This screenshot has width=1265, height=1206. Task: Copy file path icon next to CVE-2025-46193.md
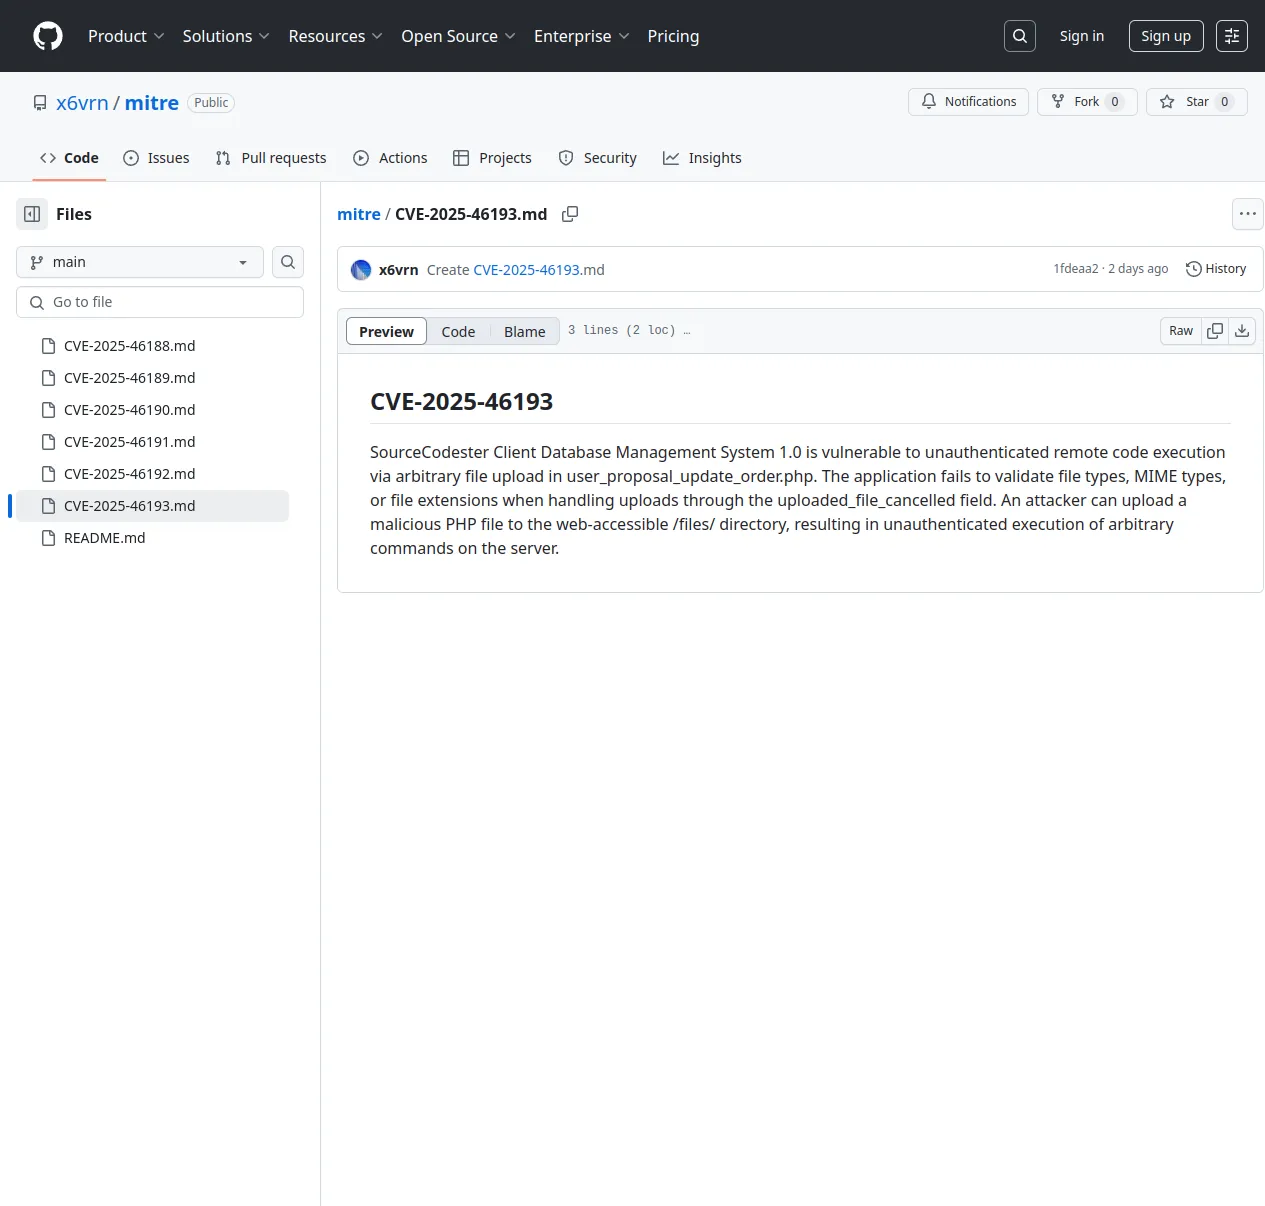570,214
